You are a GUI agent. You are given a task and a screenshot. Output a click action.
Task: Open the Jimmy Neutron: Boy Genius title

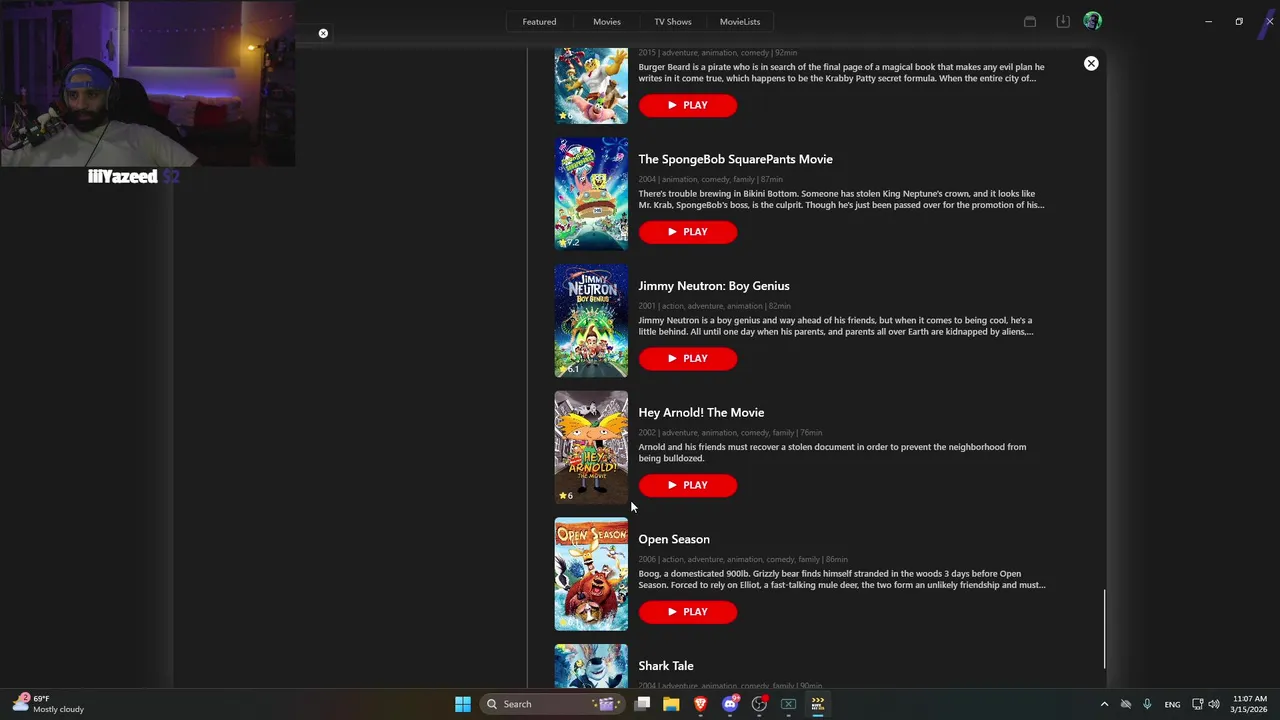tap(714, 286)
